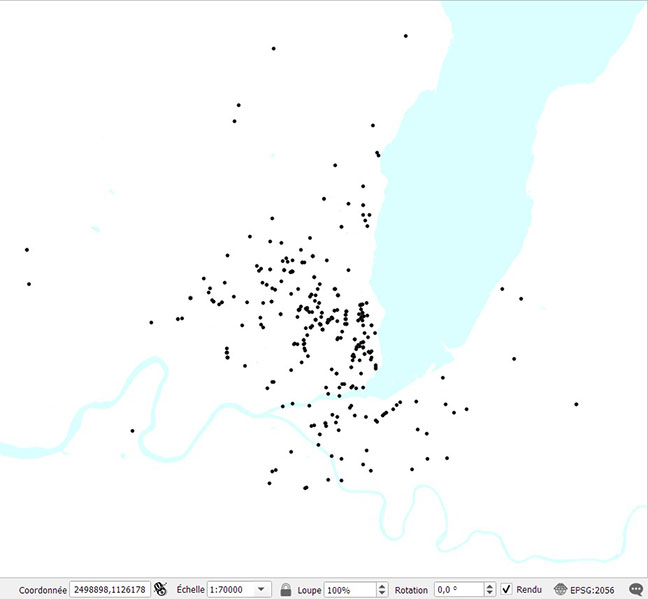This screenshot has width=648, height=599.
Task: Increase Rotation with up arrow
Action: (490, 586)
